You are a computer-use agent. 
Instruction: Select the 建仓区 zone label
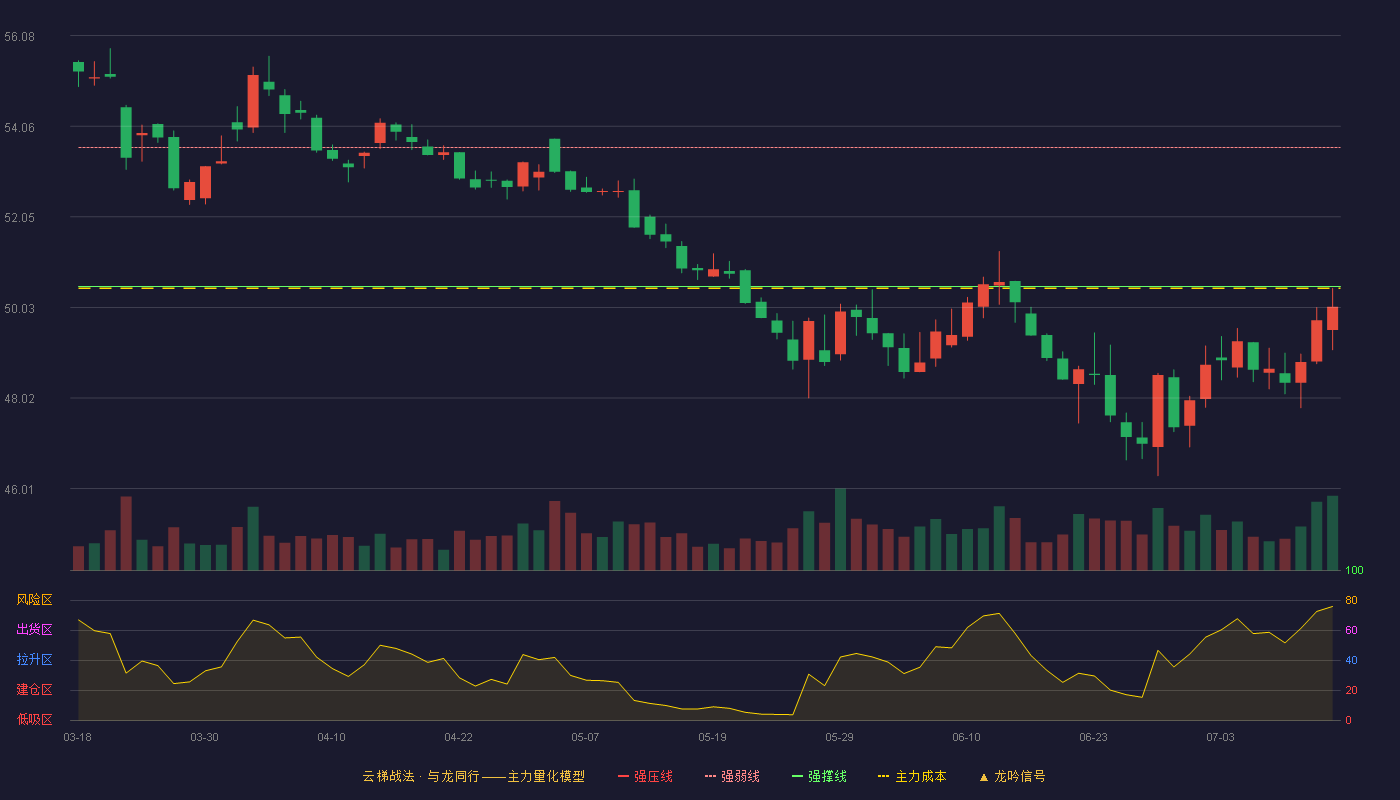coord(34,690)
